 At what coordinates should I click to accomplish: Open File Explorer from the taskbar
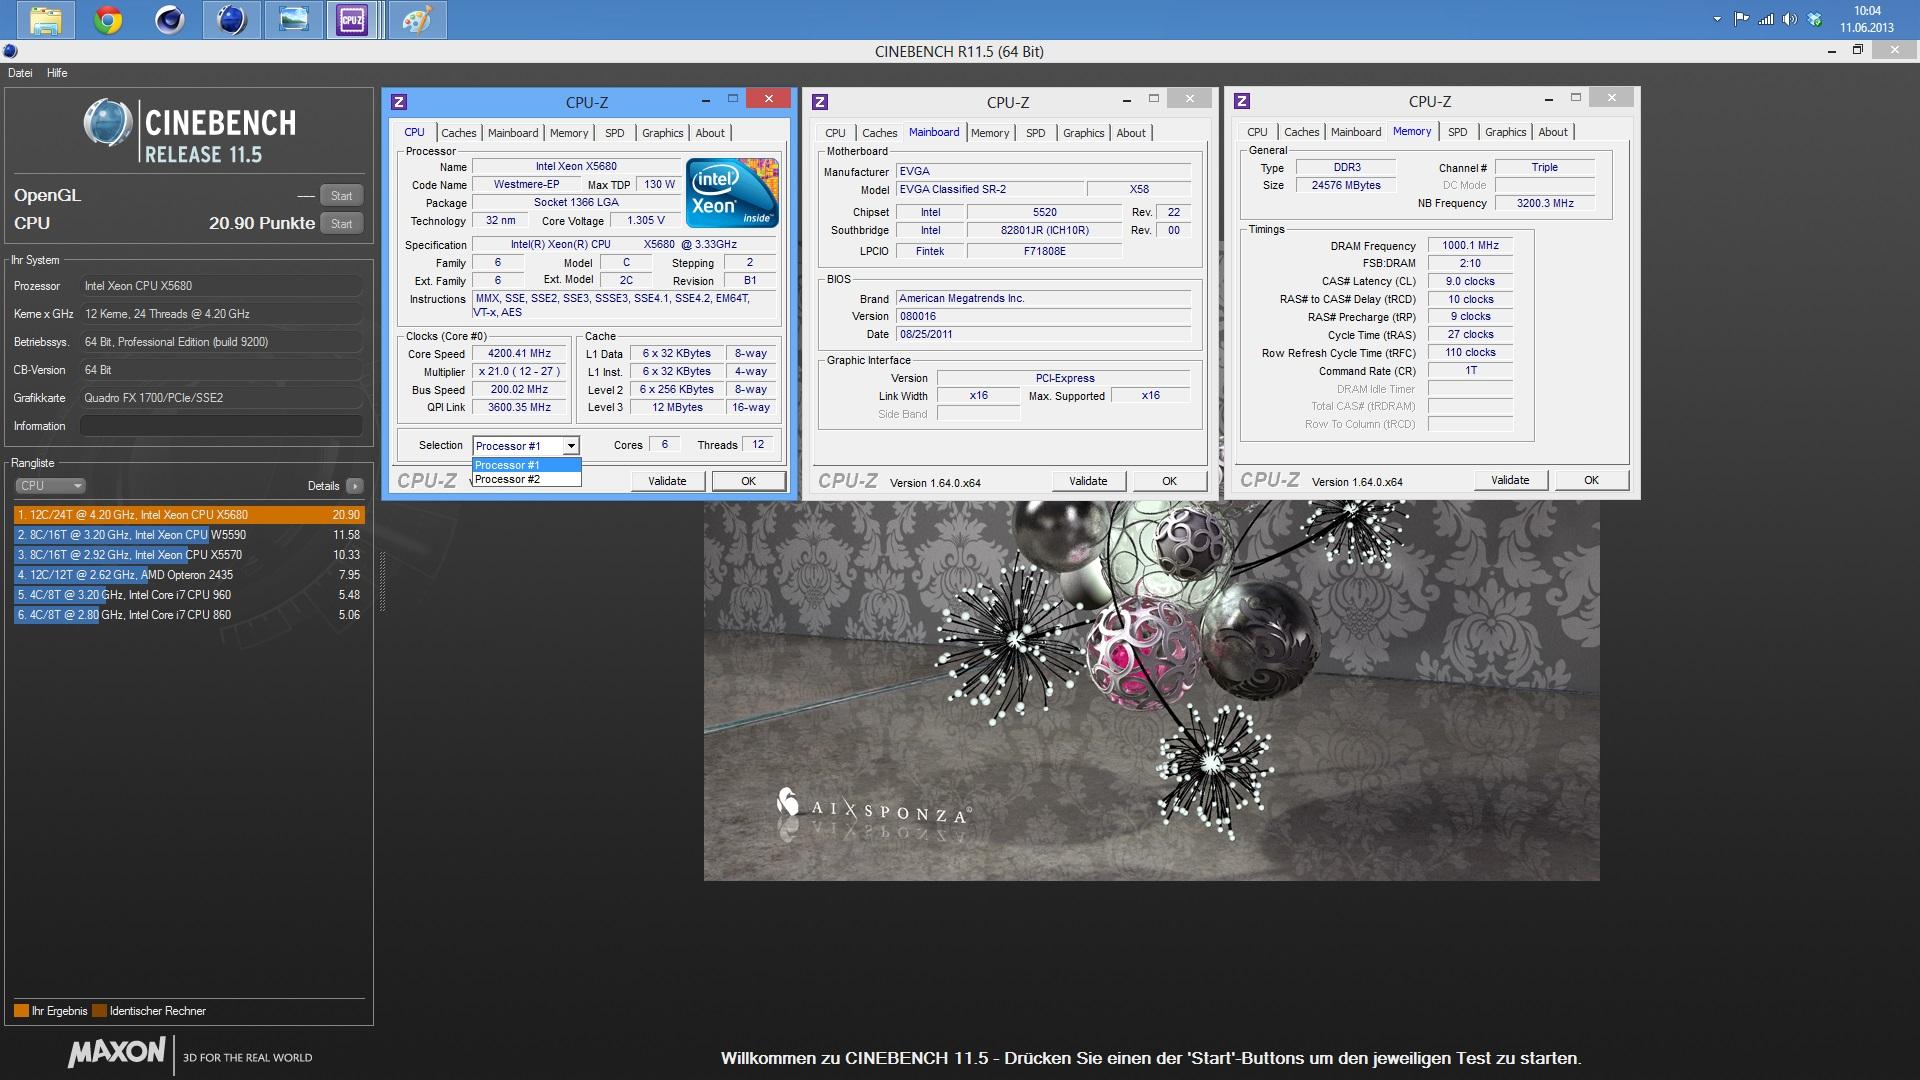click(x=46, y=20)
